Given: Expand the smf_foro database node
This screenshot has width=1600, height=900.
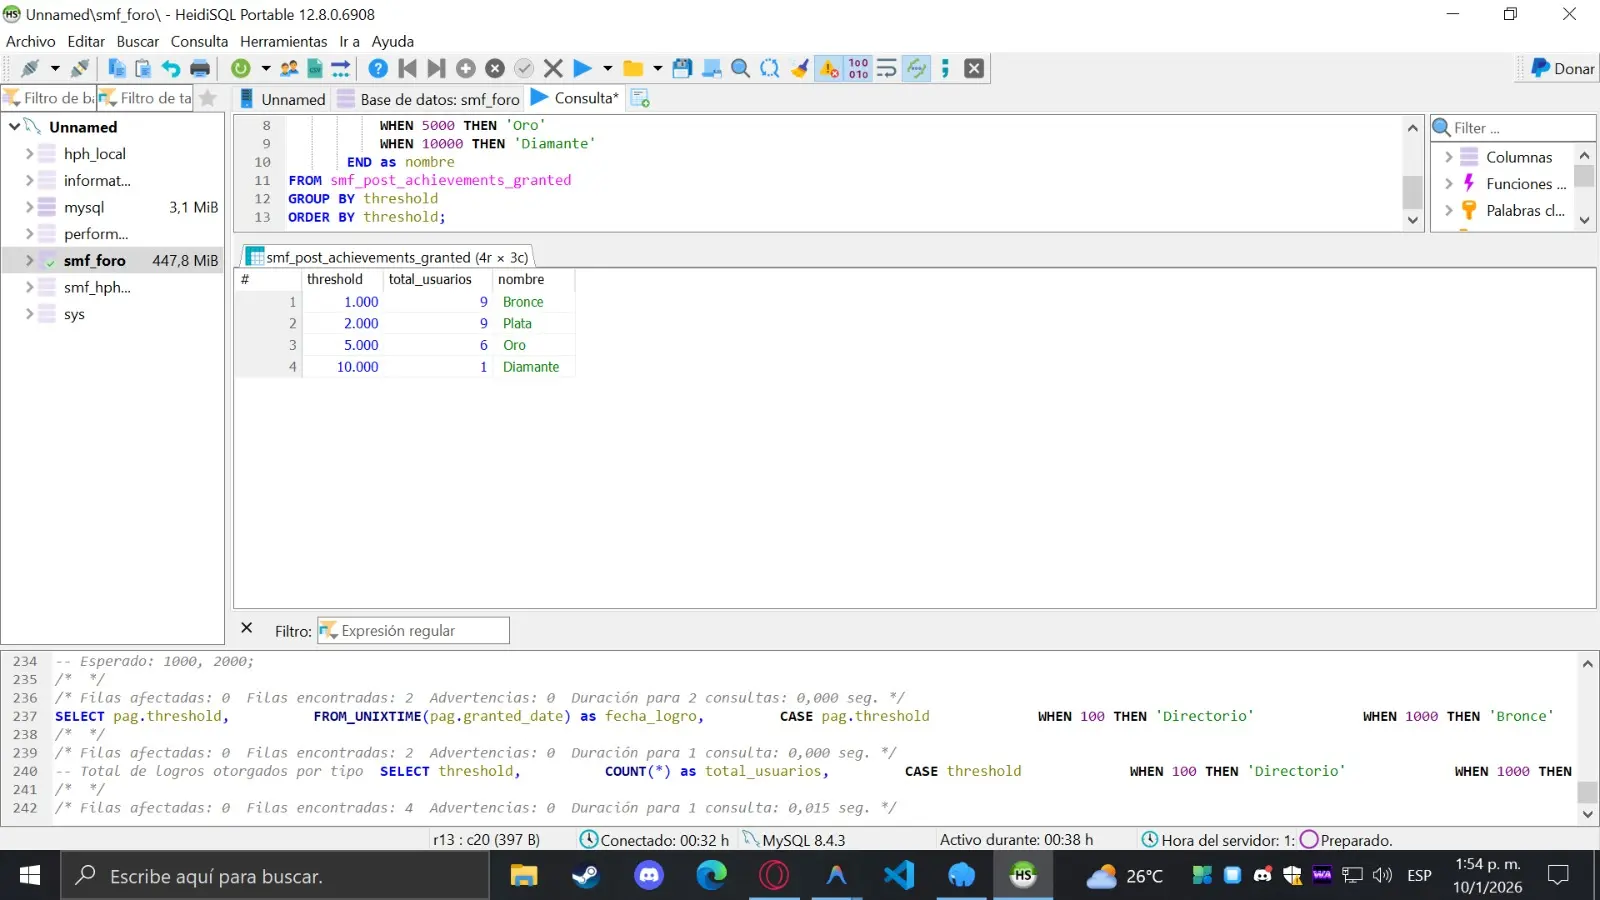Looking at the screenshot, I should [x=29, y=260].
